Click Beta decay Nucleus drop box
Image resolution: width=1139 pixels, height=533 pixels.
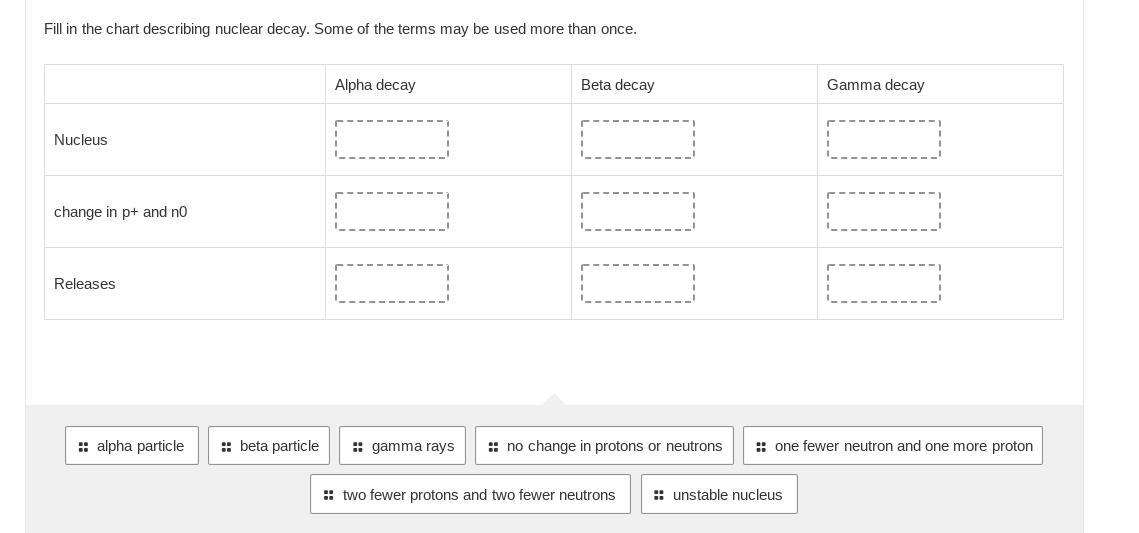(638, 140)
